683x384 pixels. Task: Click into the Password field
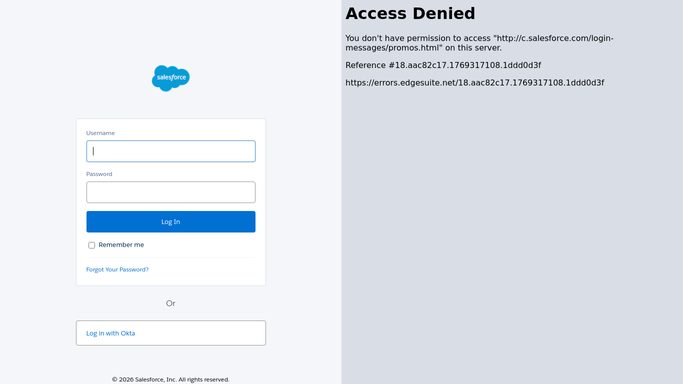coord(171,192)
